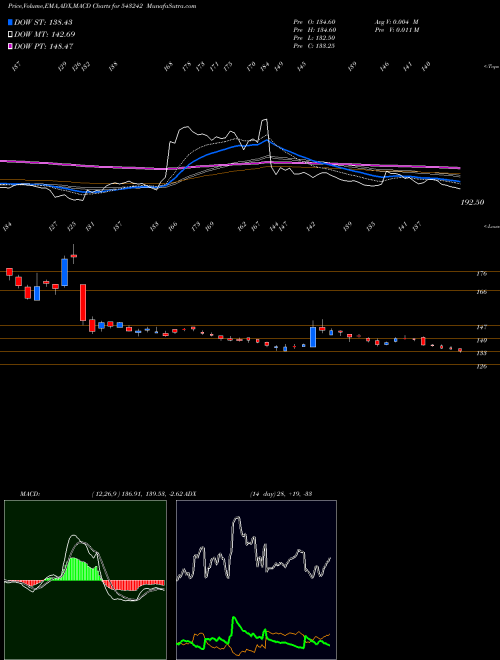Click the 'Avg V: 0.004 M' value
Viewport: 500px width, 660px height.
(396, 22)
